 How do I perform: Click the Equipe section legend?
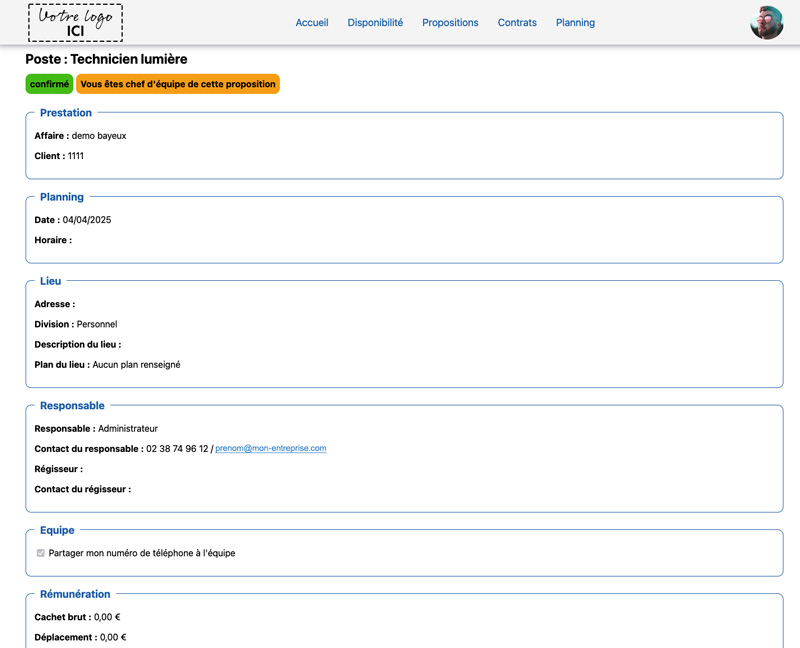[x=57, y=530]
